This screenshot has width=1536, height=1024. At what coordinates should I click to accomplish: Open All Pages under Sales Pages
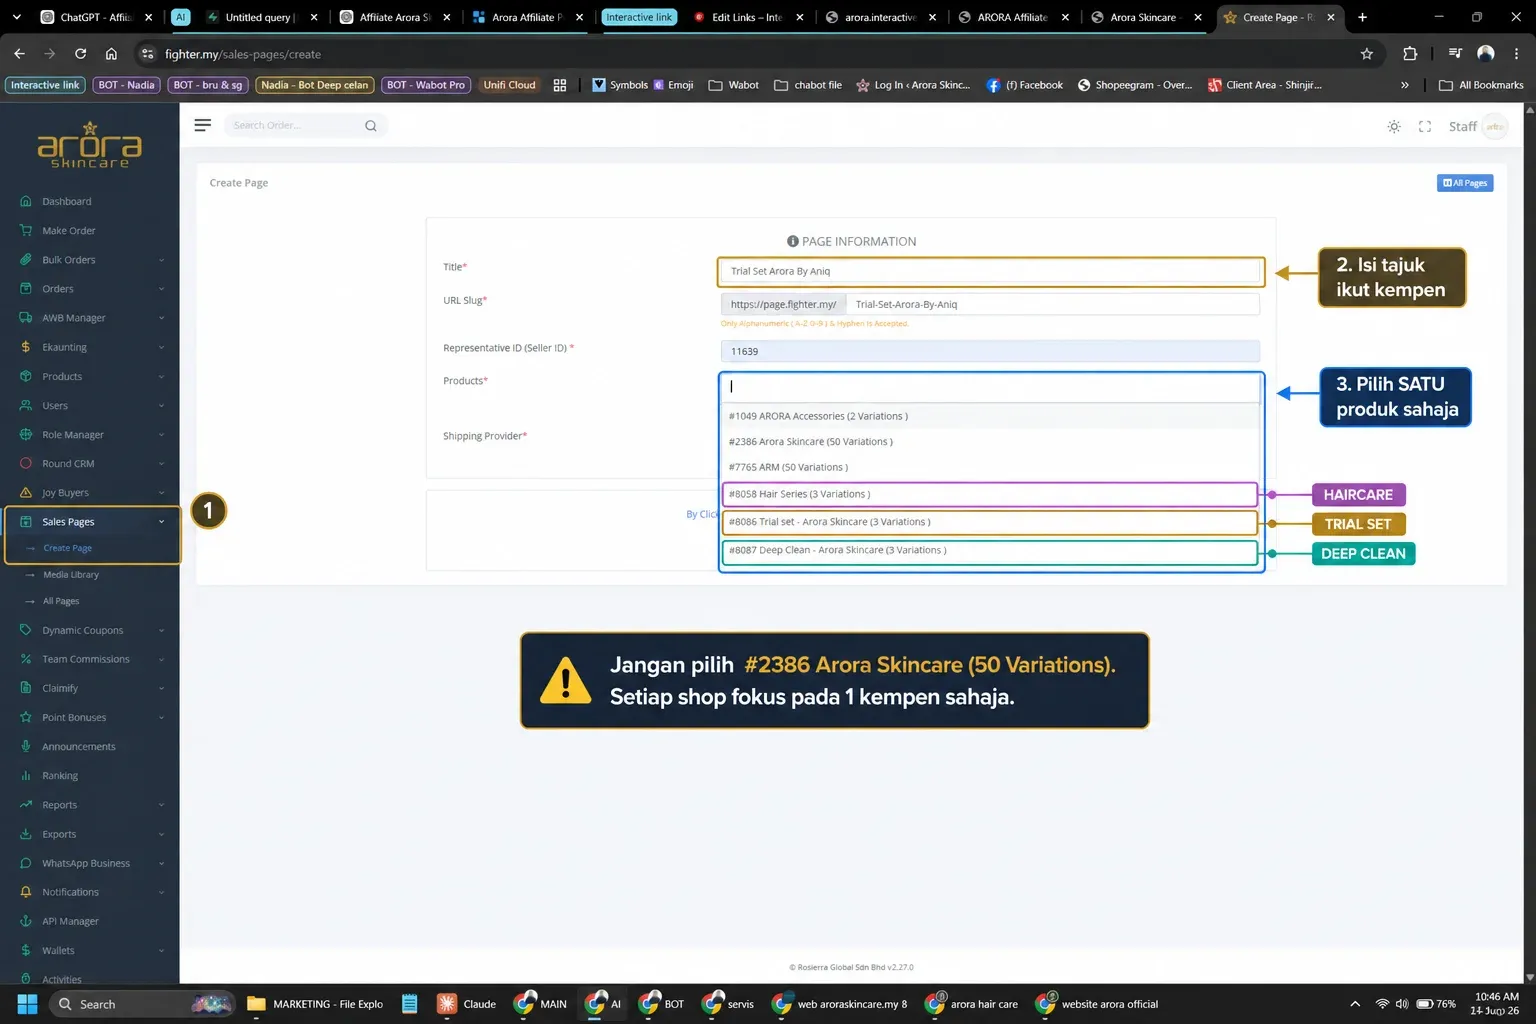point(61,601)
